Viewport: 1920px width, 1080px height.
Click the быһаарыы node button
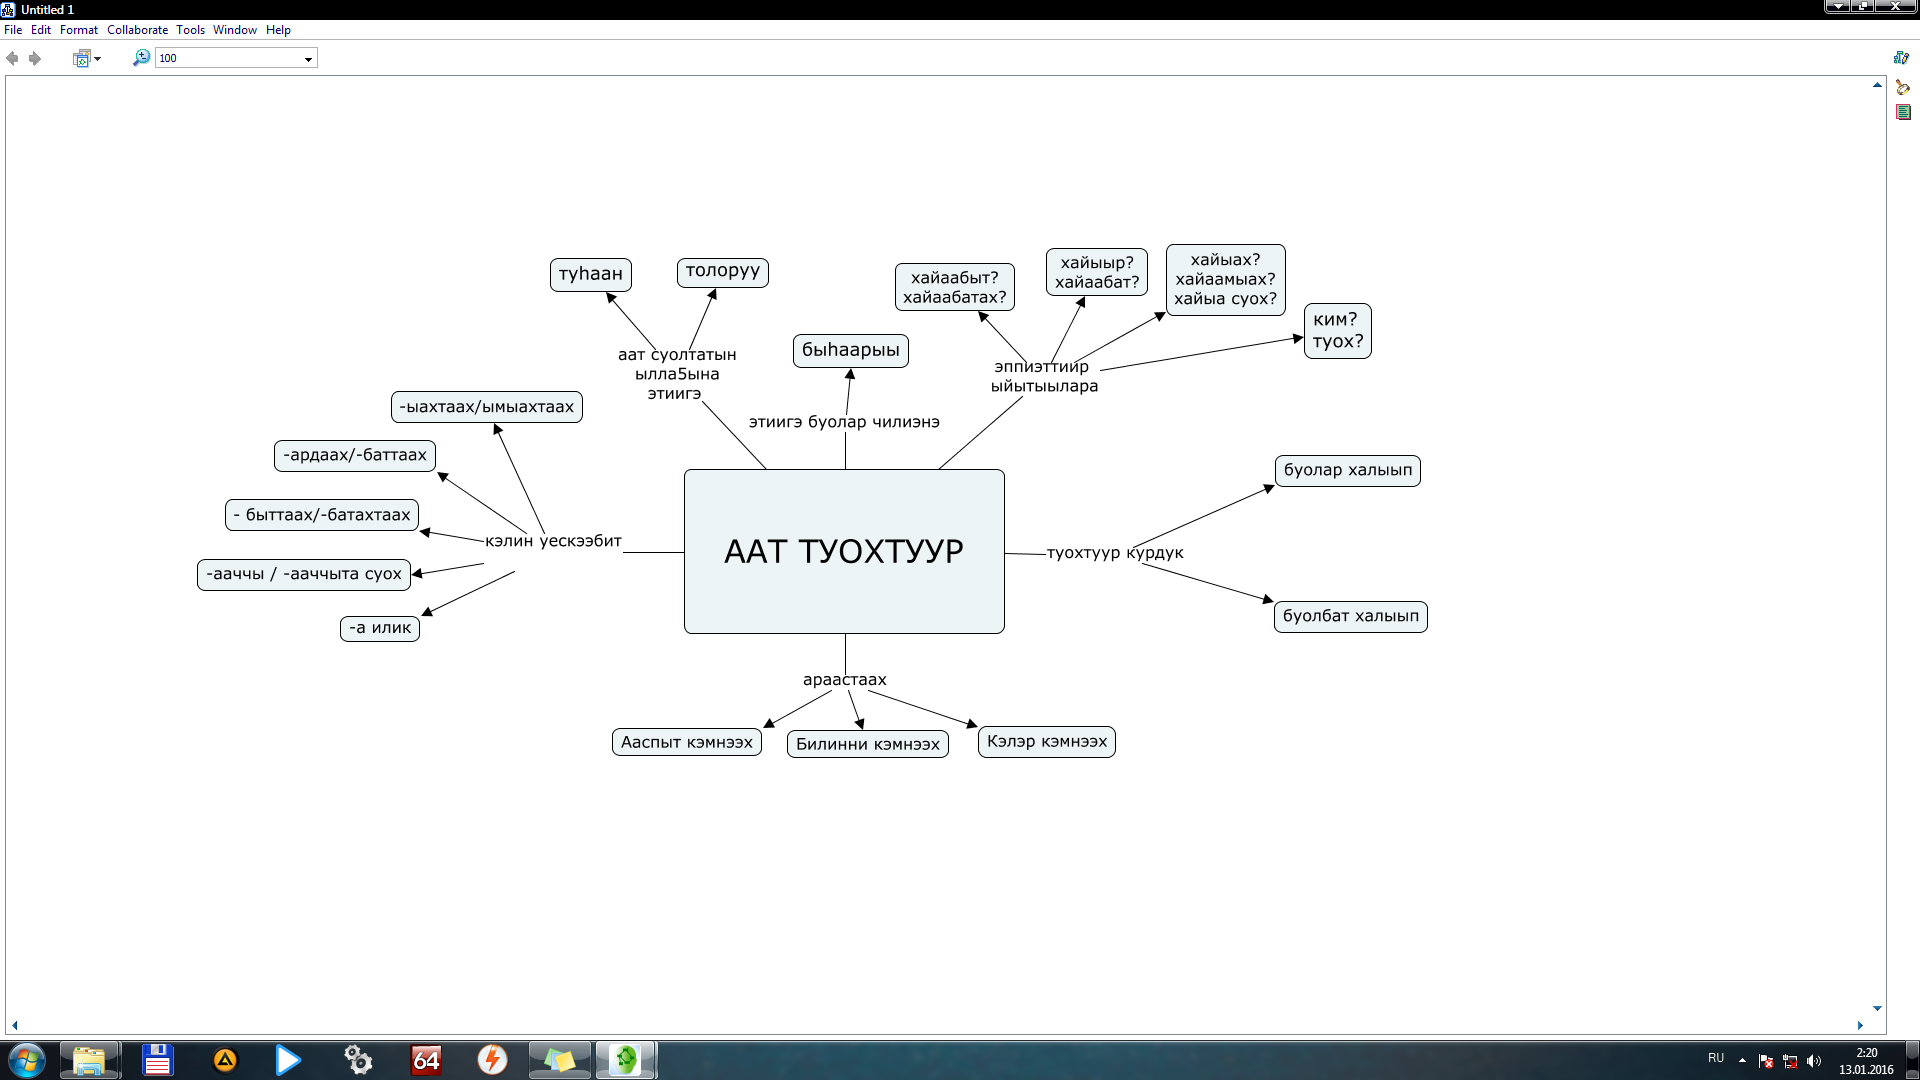(x=851, y=349)
